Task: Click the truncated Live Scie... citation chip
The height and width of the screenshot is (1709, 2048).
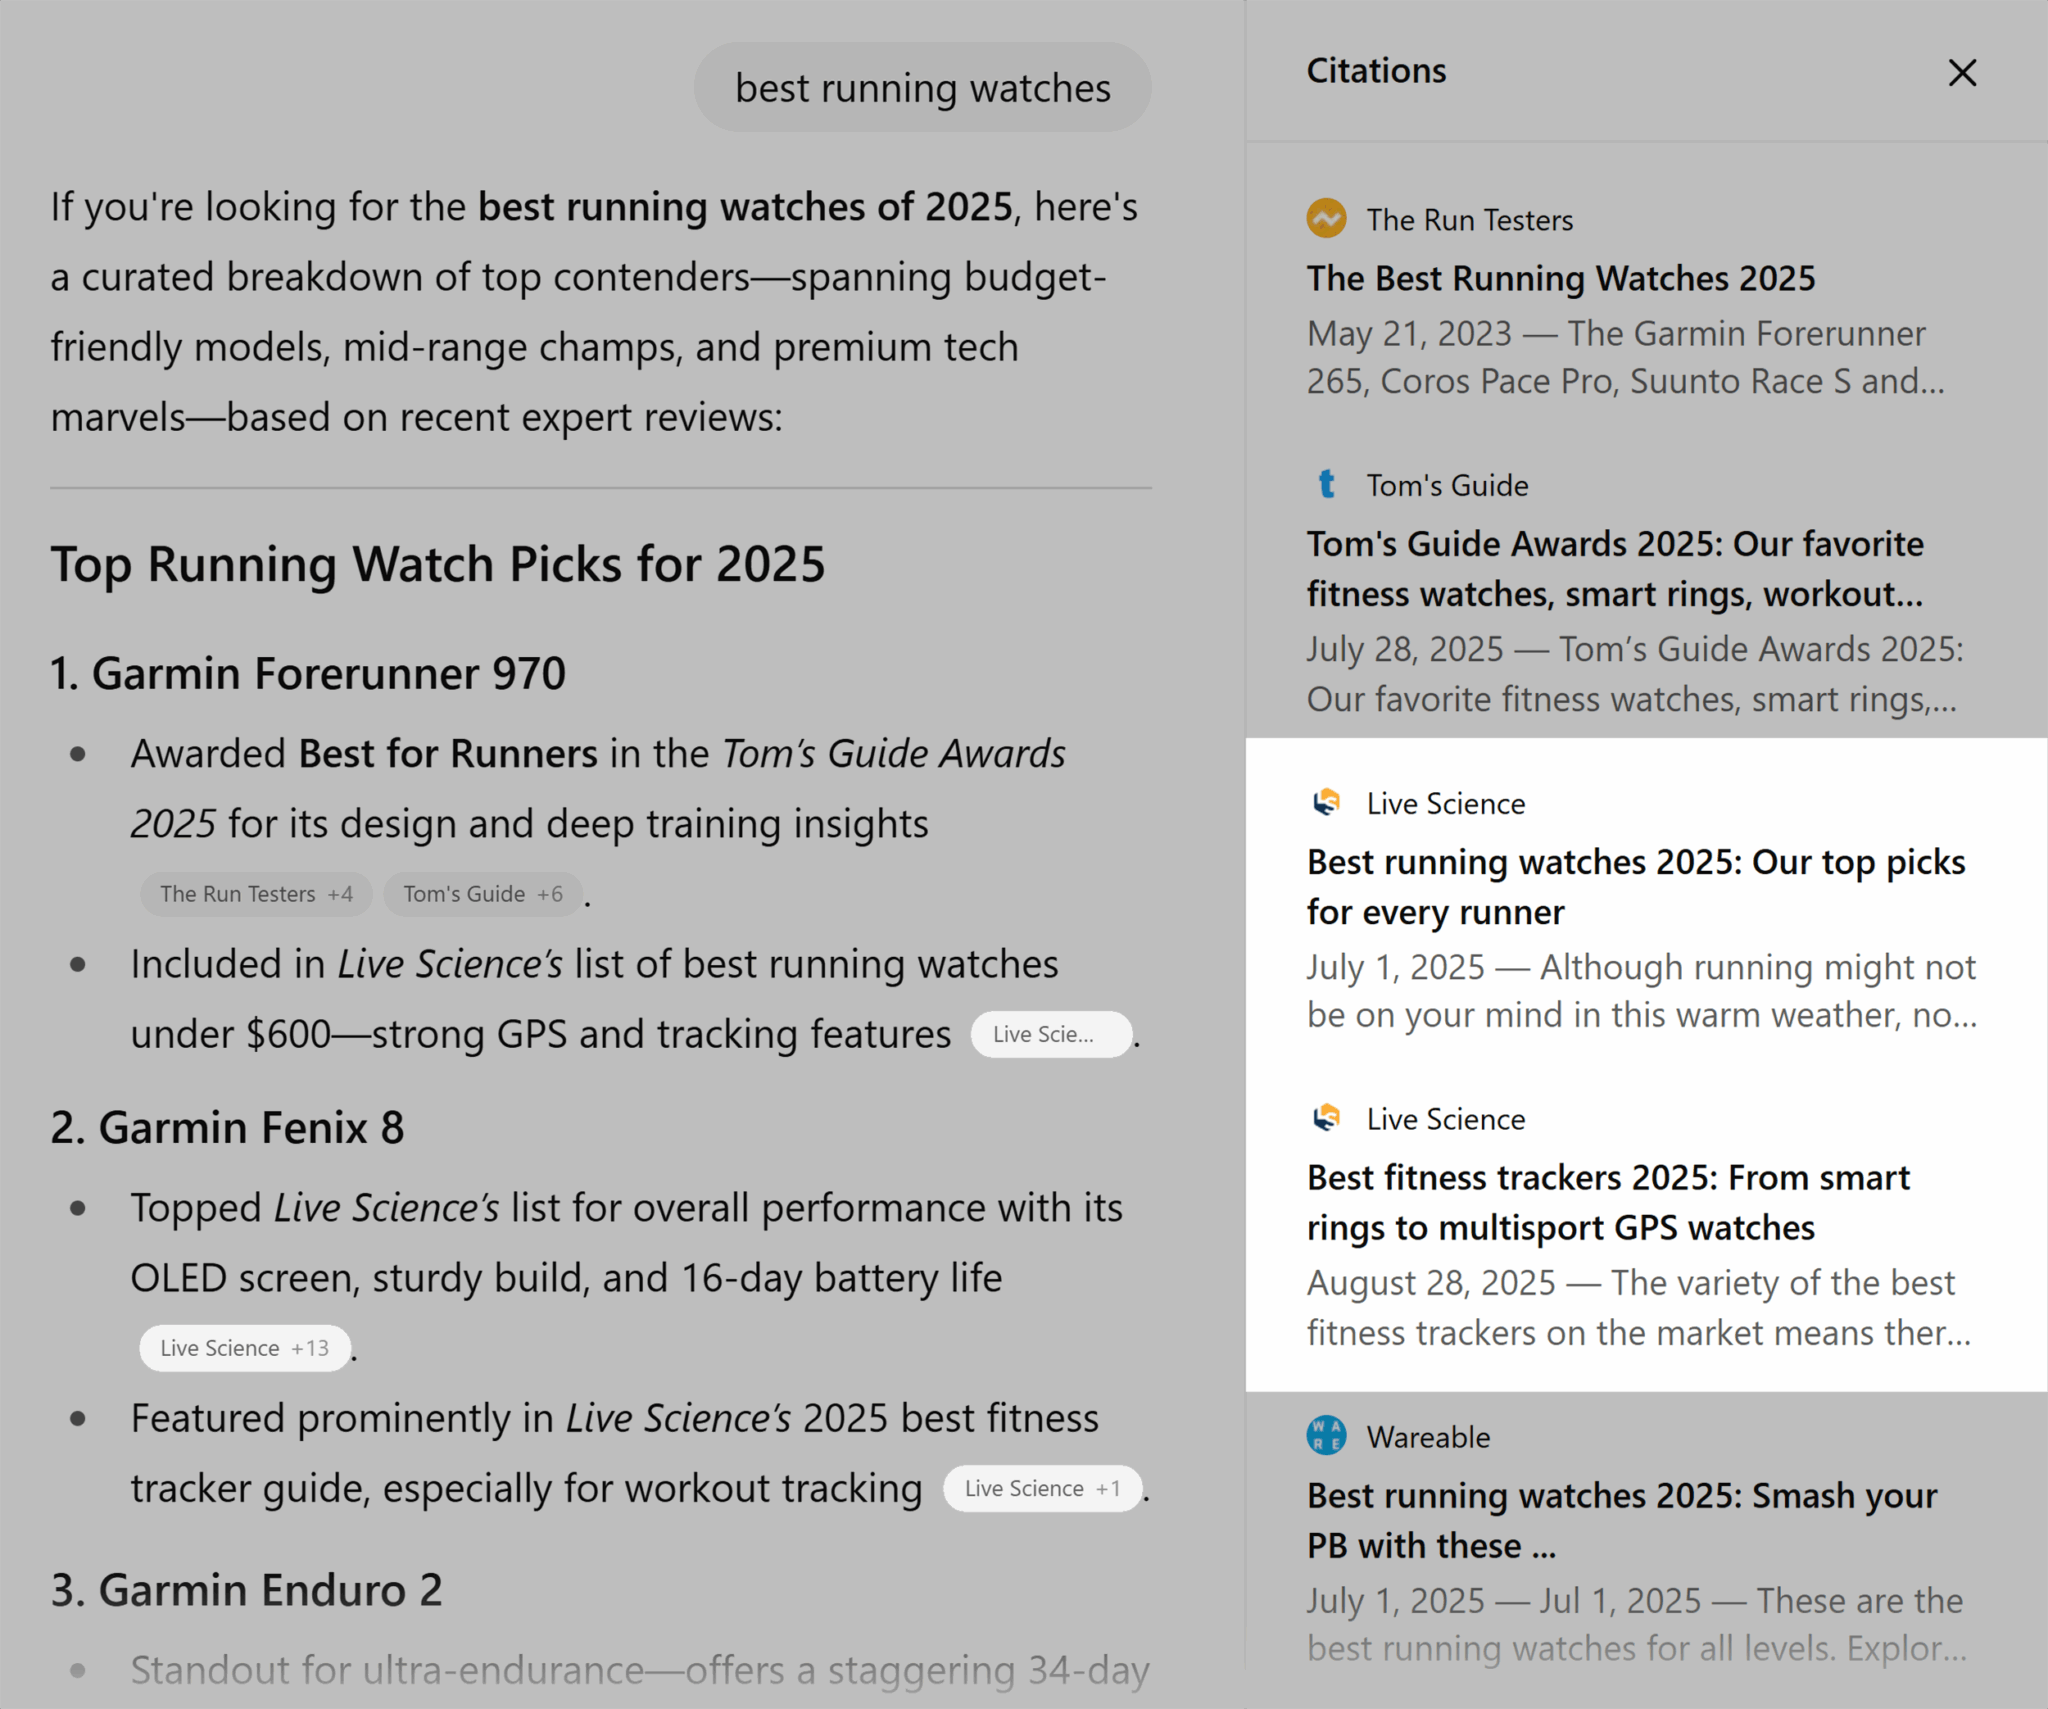Action: (x=1050, y=1034)
